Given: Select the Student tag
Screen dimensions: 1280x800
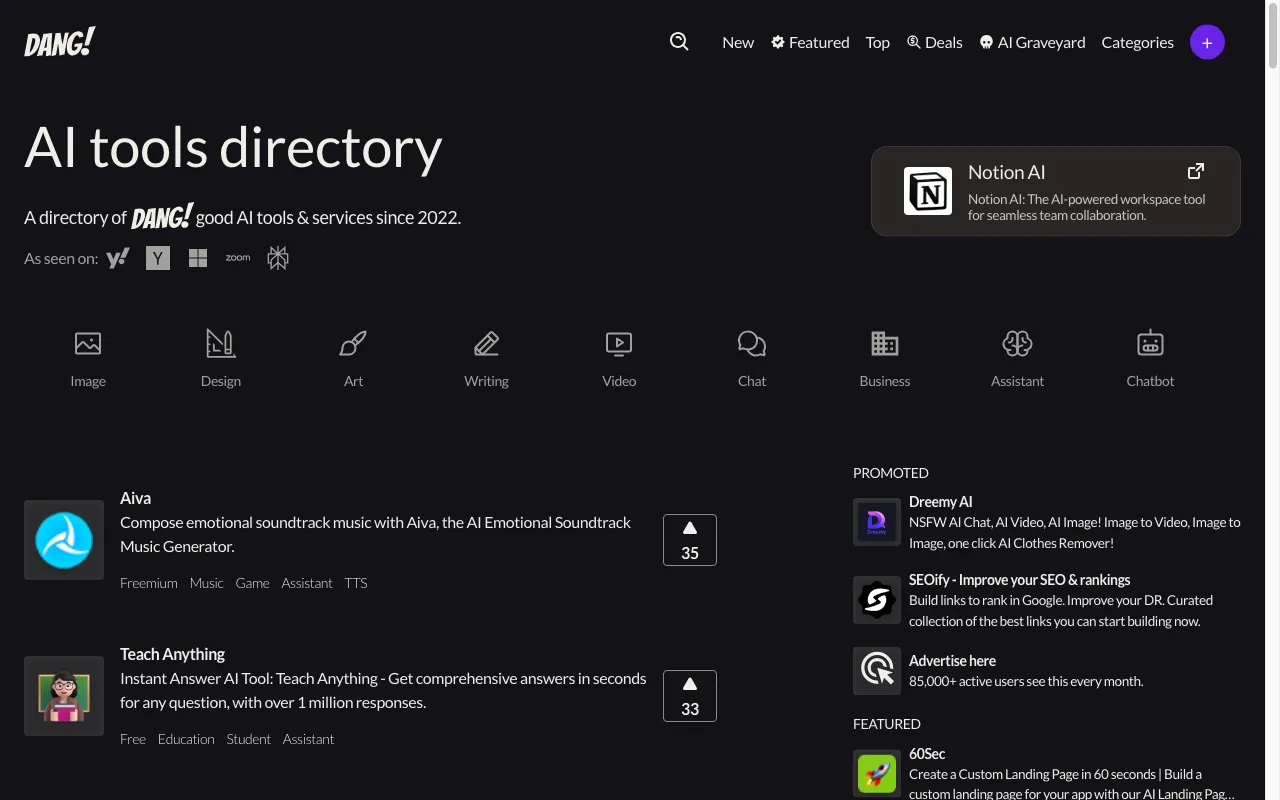Looking at the screenshot, I should tap(249, 739).
